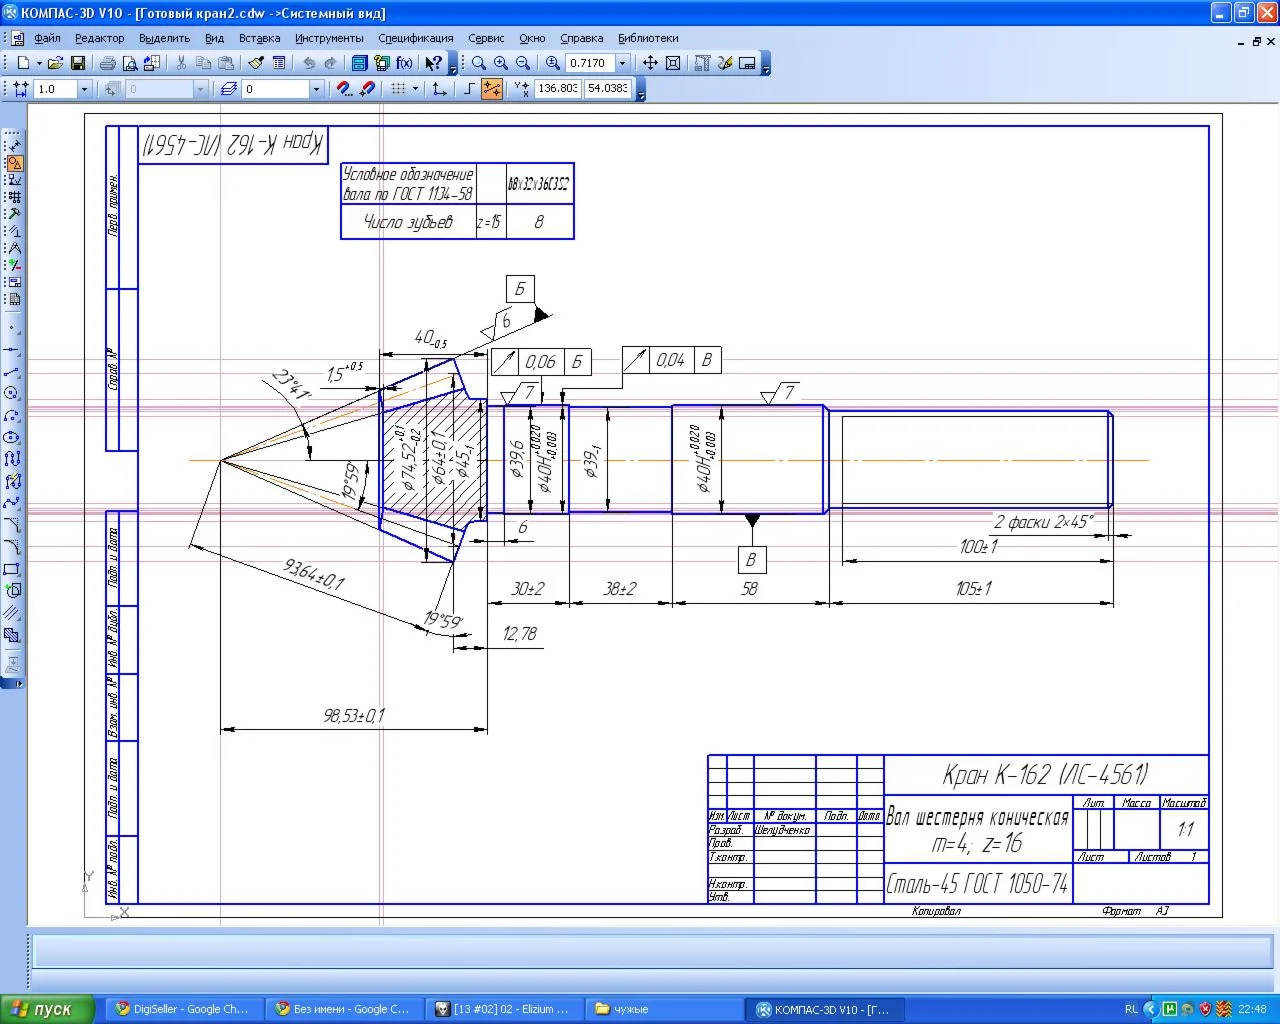Open the Variables f(x) panel
1280x1024 pixels.
click(404, 63)
